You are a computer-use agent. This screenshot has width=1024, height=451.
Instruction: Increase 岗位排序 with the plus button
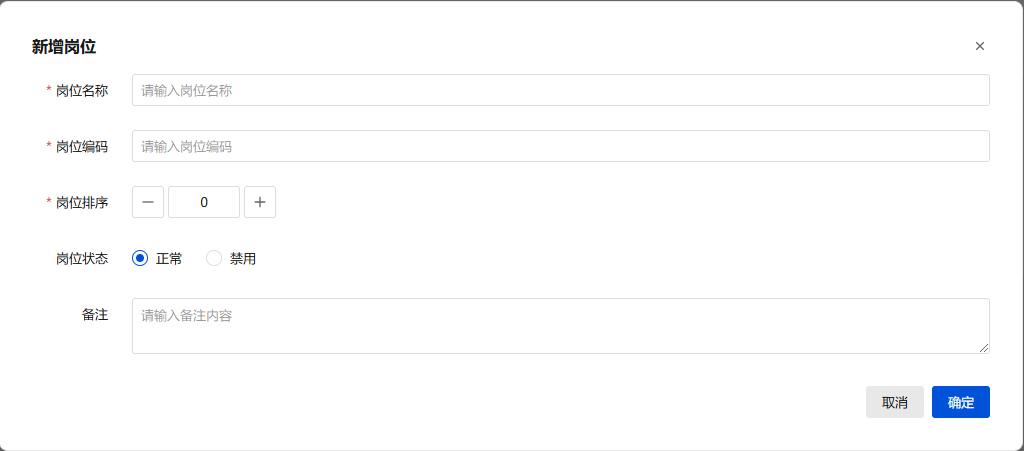pyautogui.click(x=260, y=202)
